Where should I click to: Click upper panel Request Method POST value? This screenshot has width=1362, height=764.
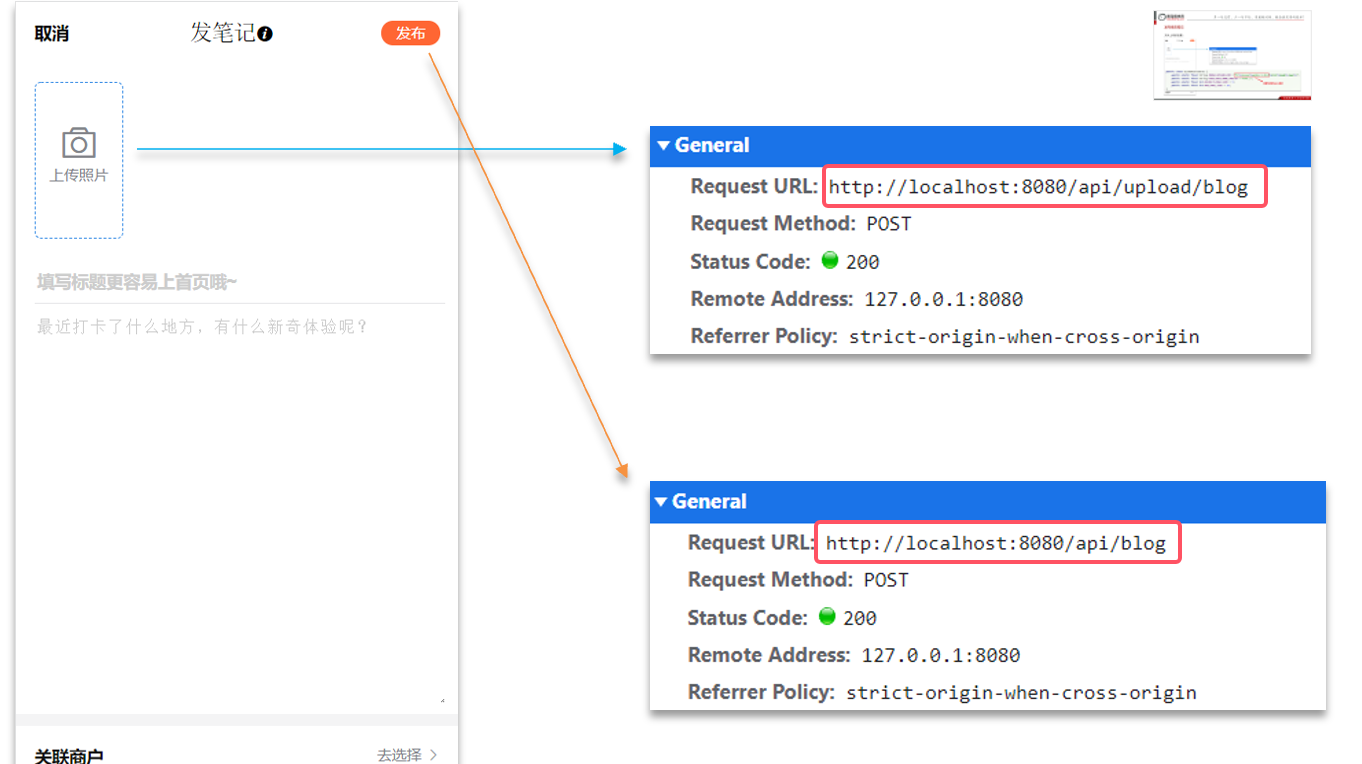(889, 224)
